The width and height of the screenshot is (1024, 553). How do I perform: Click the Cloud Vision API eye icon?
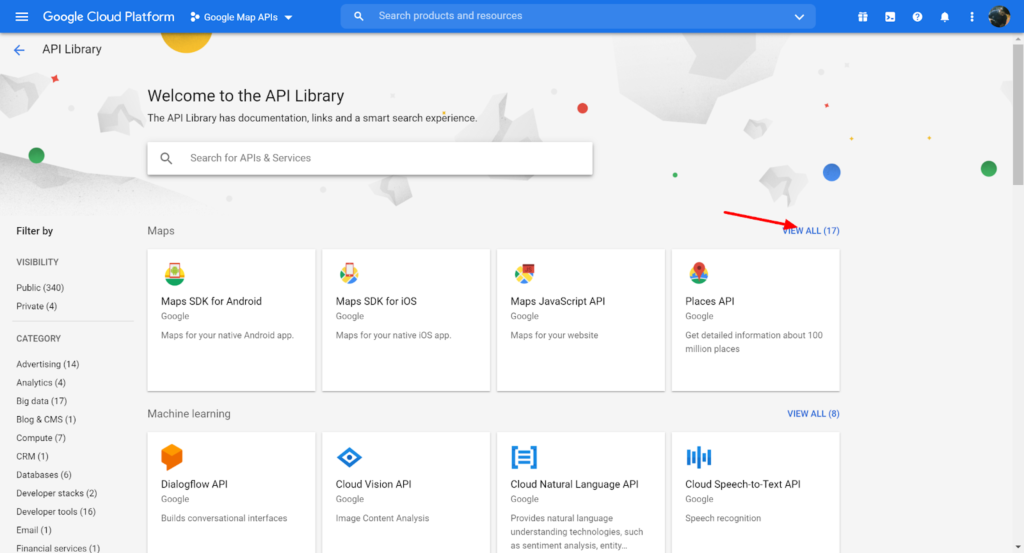[349, 457]
